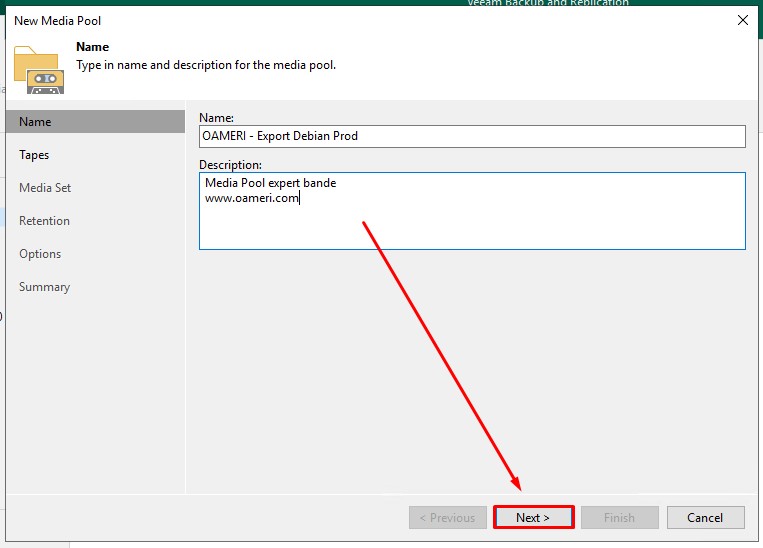The width and height of the screenshot is (763, 548).
Task: Select the Name wizard step
Action: tap(35, 122)
